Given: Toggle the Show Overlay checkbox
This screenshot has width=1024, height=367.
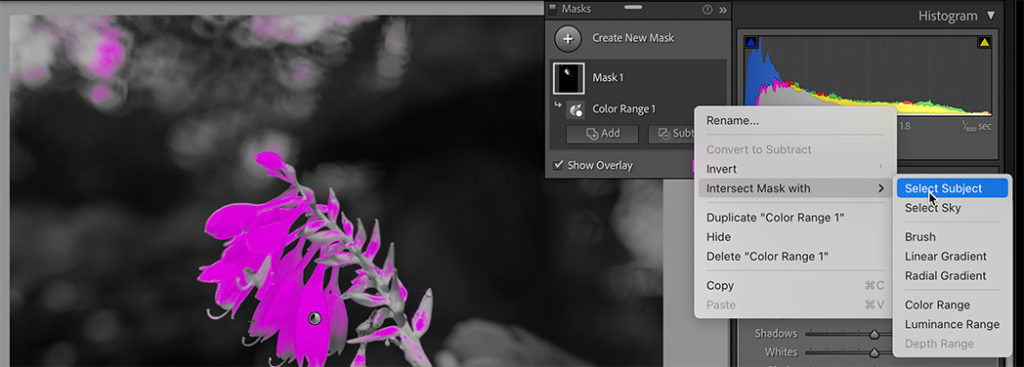Looking at the screenshot, I should [558, 165].
